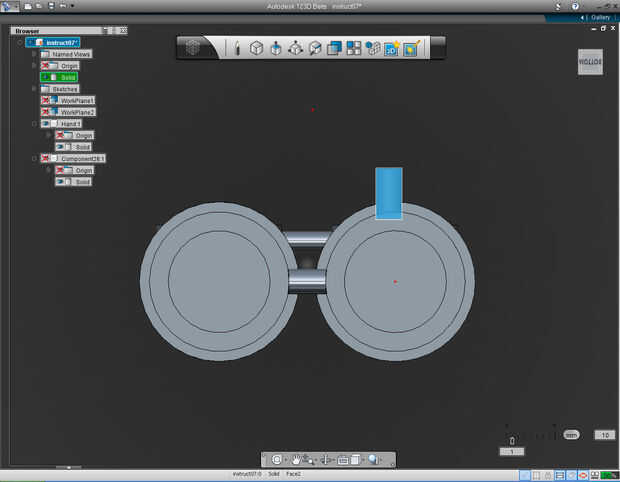Select the Sketches tree item
Screen dimensions: 620x482
(60, 89)
